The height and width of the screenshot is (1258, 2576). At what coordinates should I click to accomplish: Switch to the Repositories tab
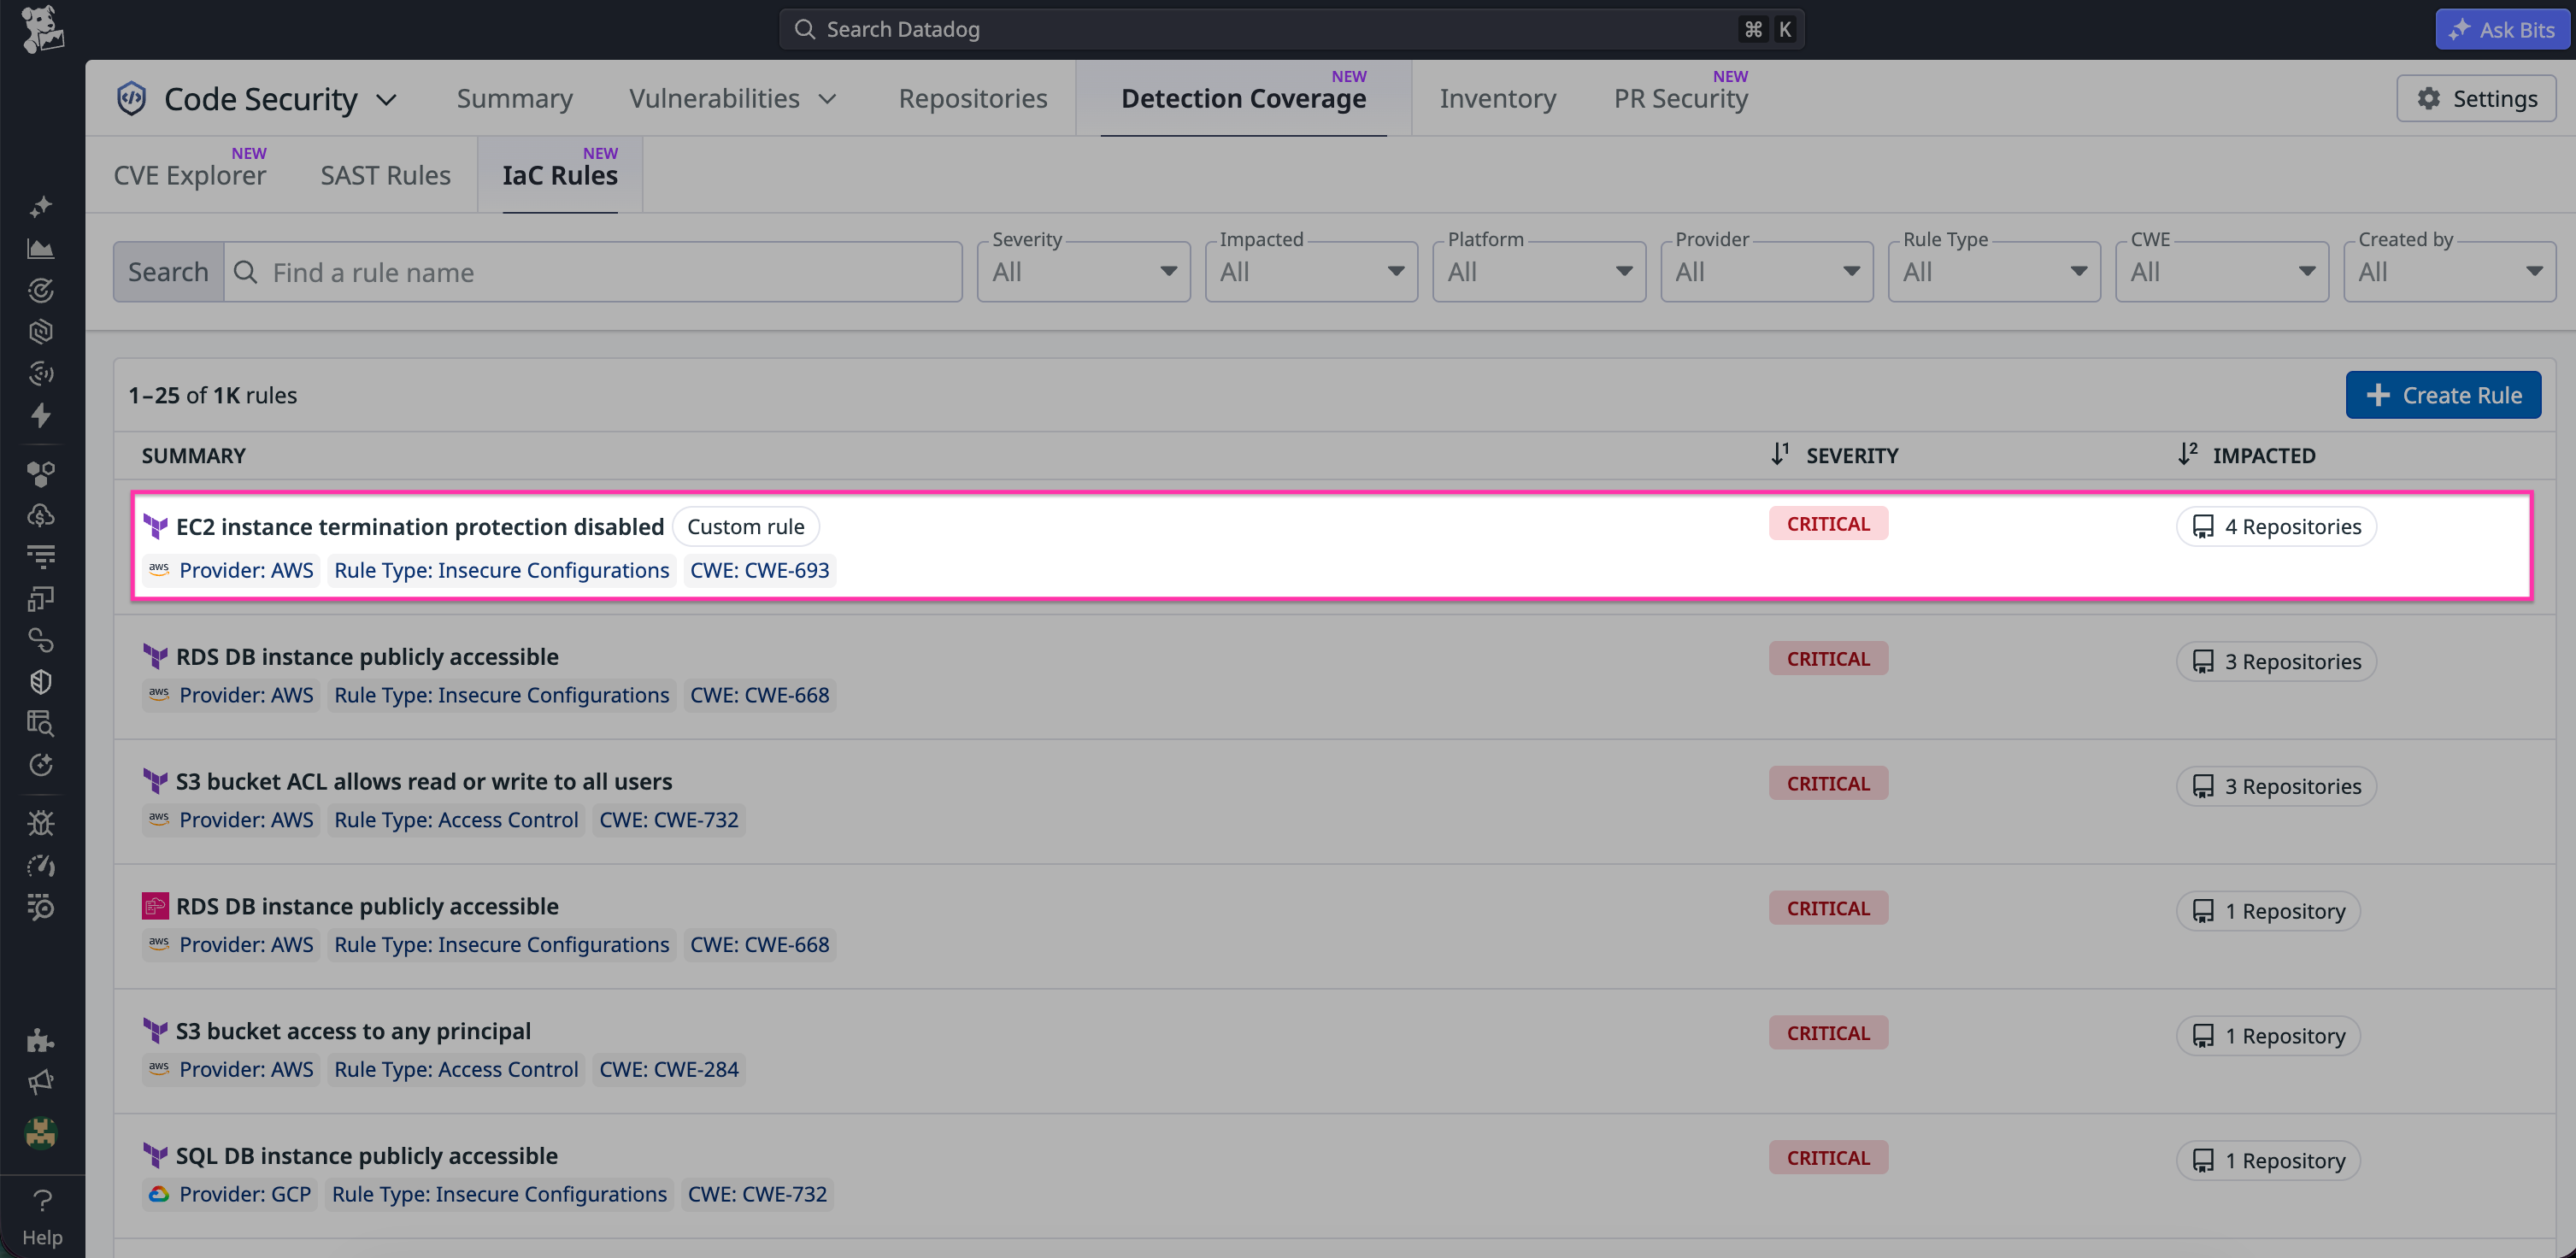tap(973, 98)
